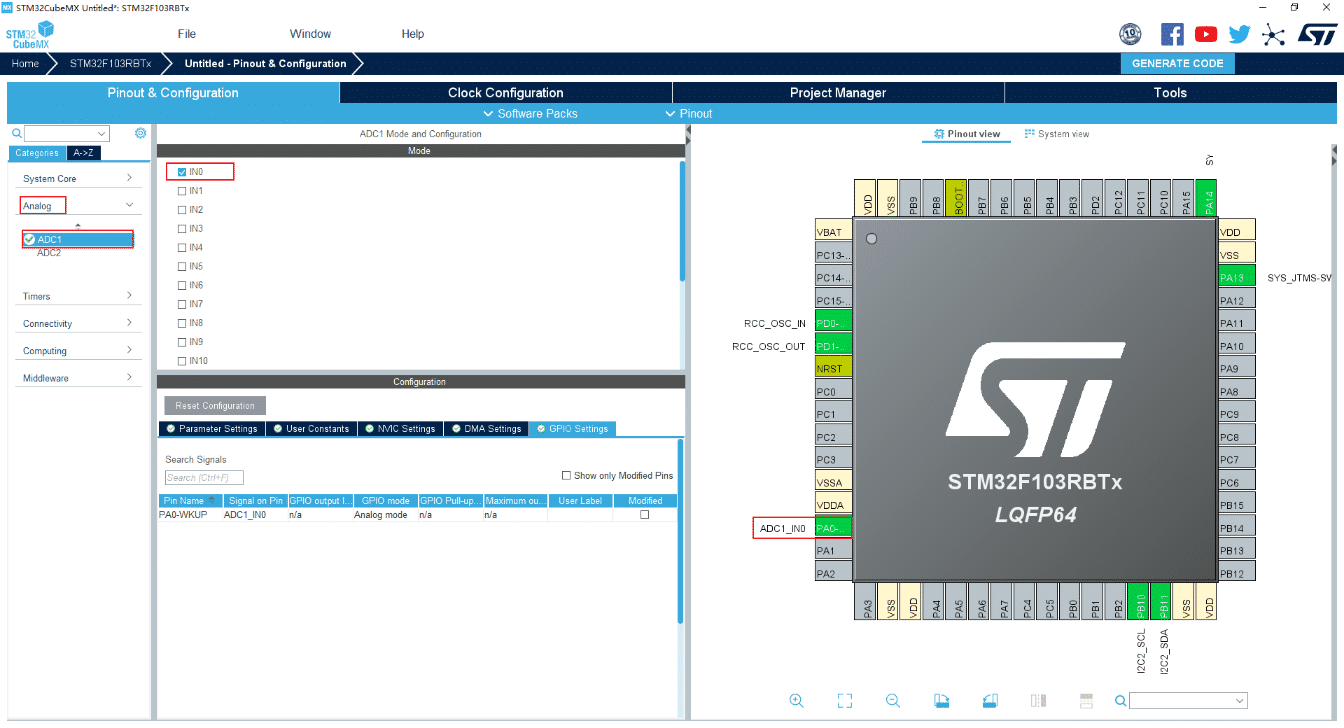Screen dimensions: 1344x728
Task: Go to Home in the breadcrumb
Action: 25,63
